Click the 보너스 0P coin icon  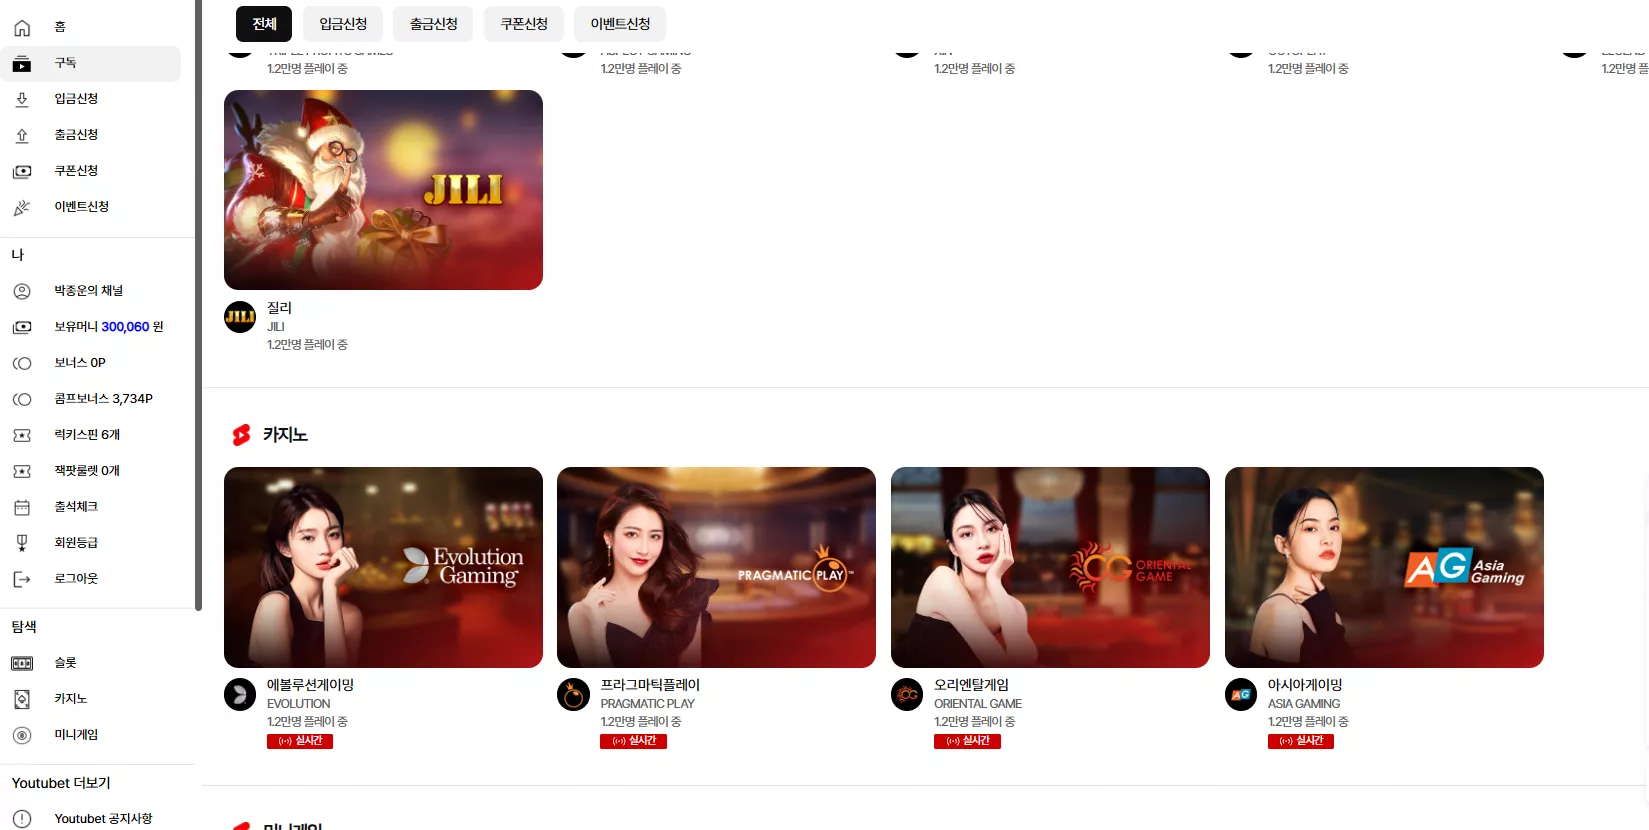[x=22, y=363]
